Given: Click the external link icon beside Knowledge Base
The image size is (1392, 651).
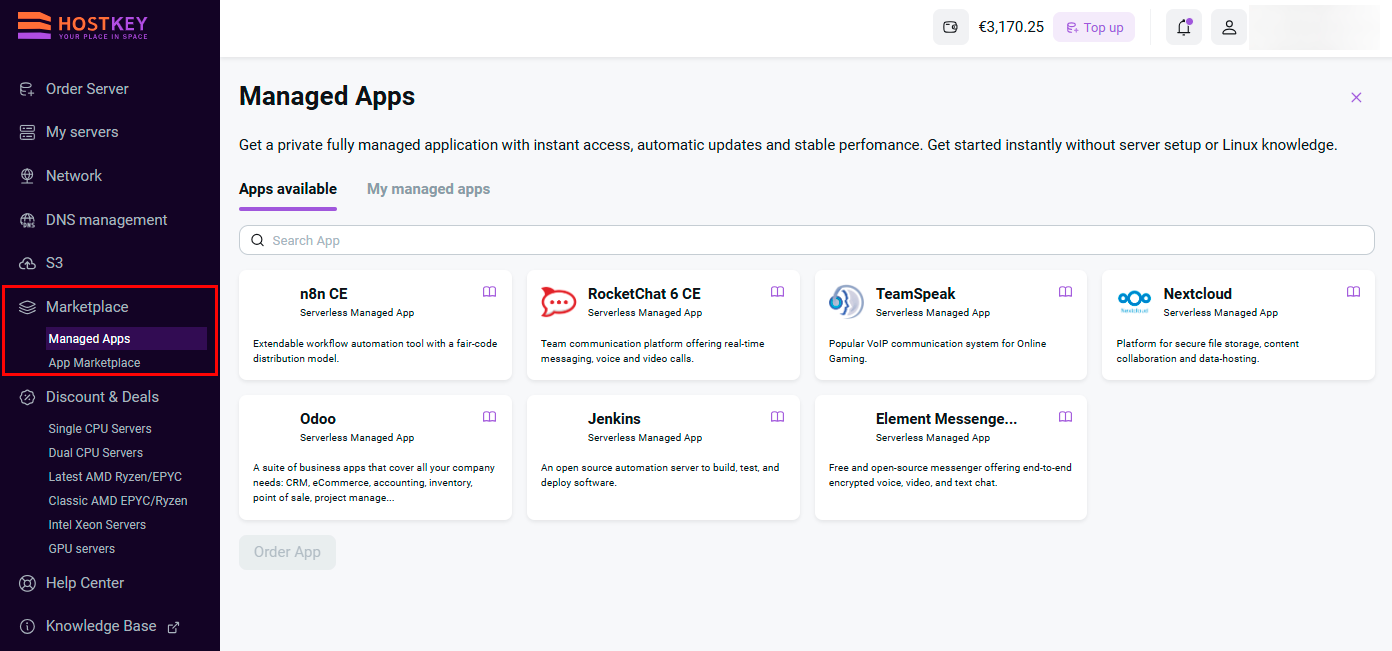Looking at the screenshot, I should click(173, 627).
